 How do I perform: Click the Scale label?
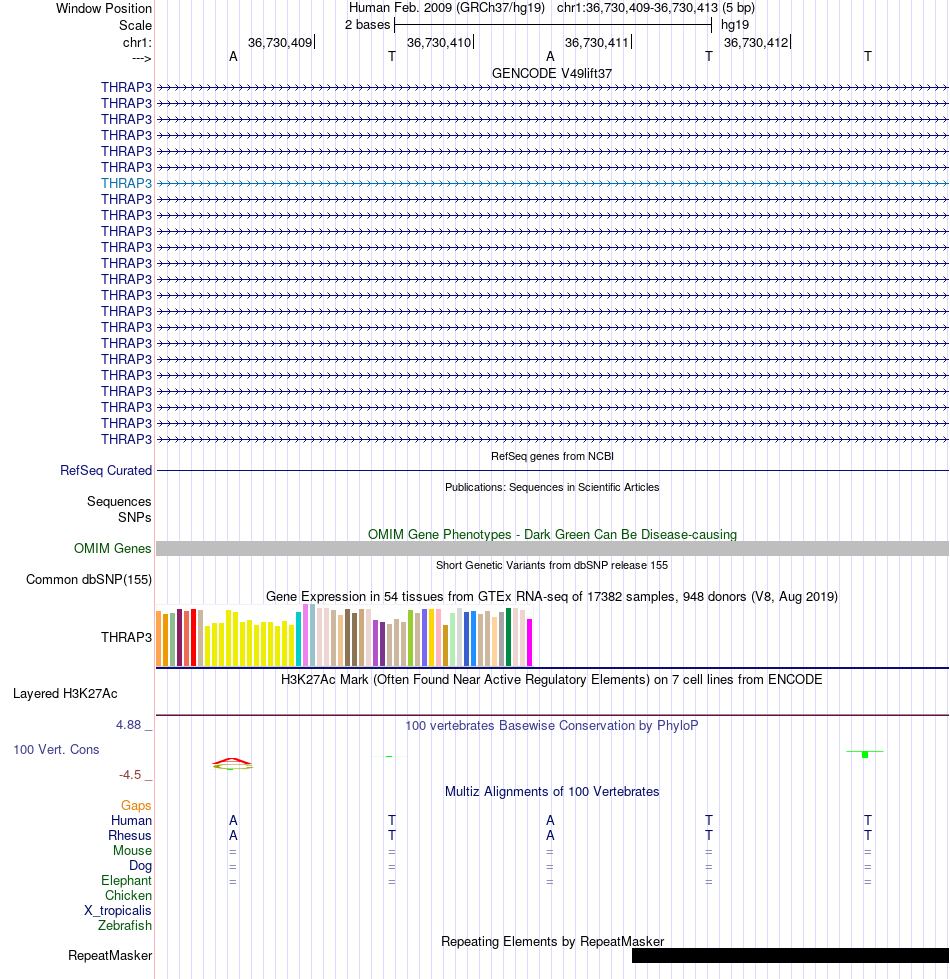tap(135, 26)
